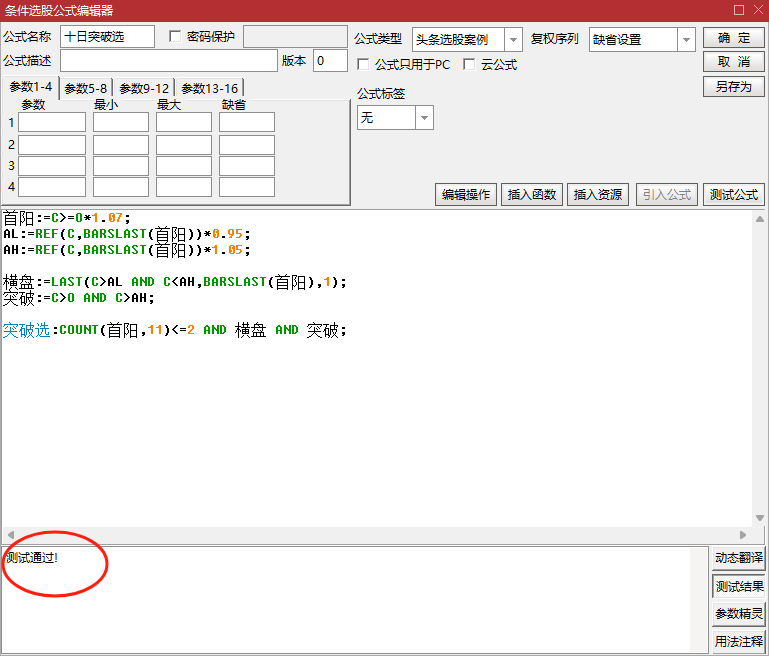
Task: Switch to the 参数13-16 tab
Action: click(209, 88)
